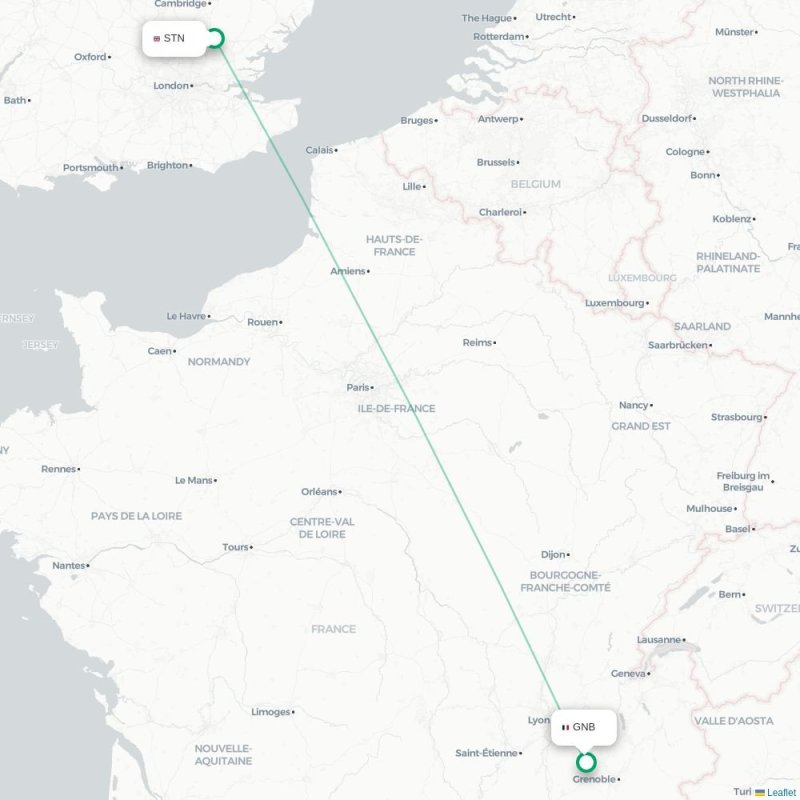Click the NORMANDY region label

[x=219, y=362]
